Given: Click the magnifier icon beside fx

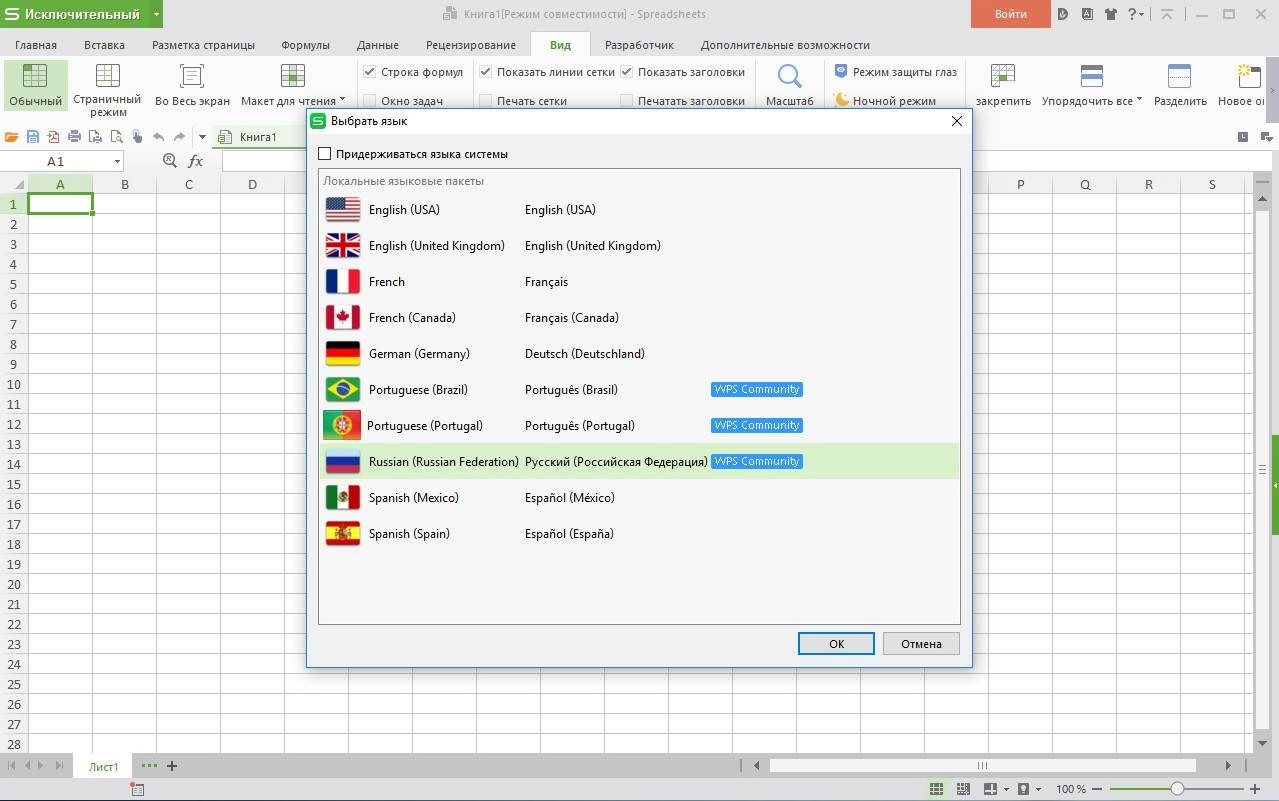Looking at the screenshot, I should coord(170,161).
